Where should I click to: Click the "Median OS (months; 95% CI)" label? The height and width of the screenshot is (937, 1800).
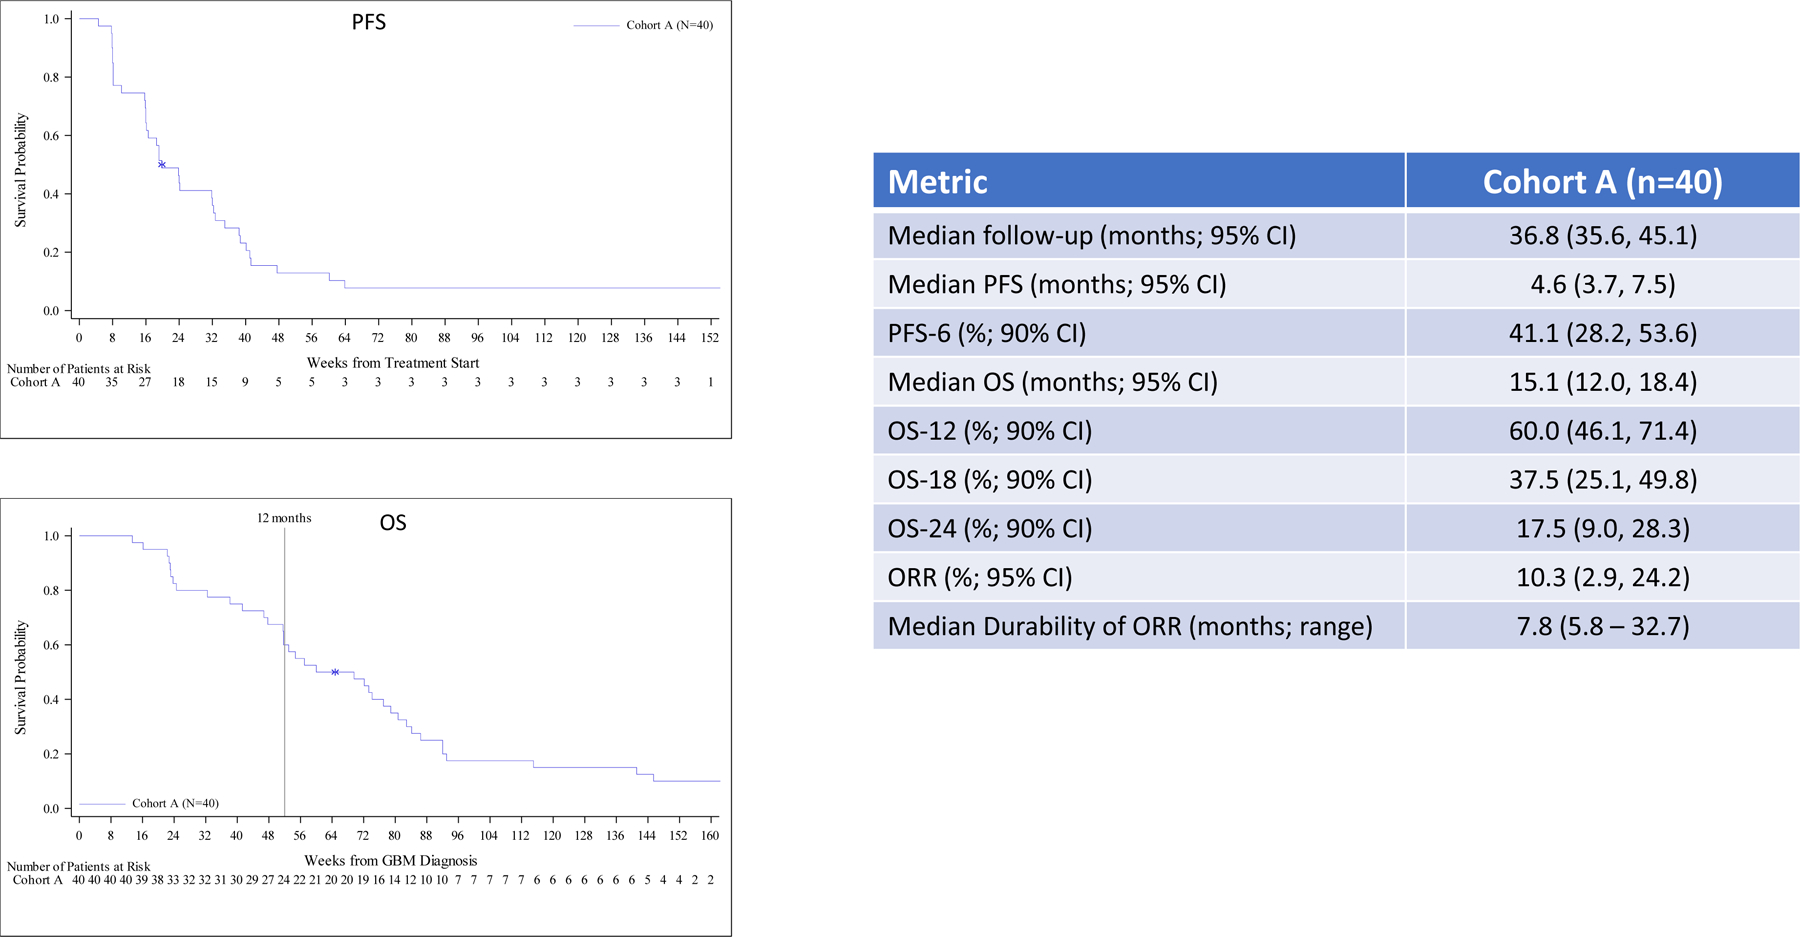pyautogui.click(x=1053, y=382)
